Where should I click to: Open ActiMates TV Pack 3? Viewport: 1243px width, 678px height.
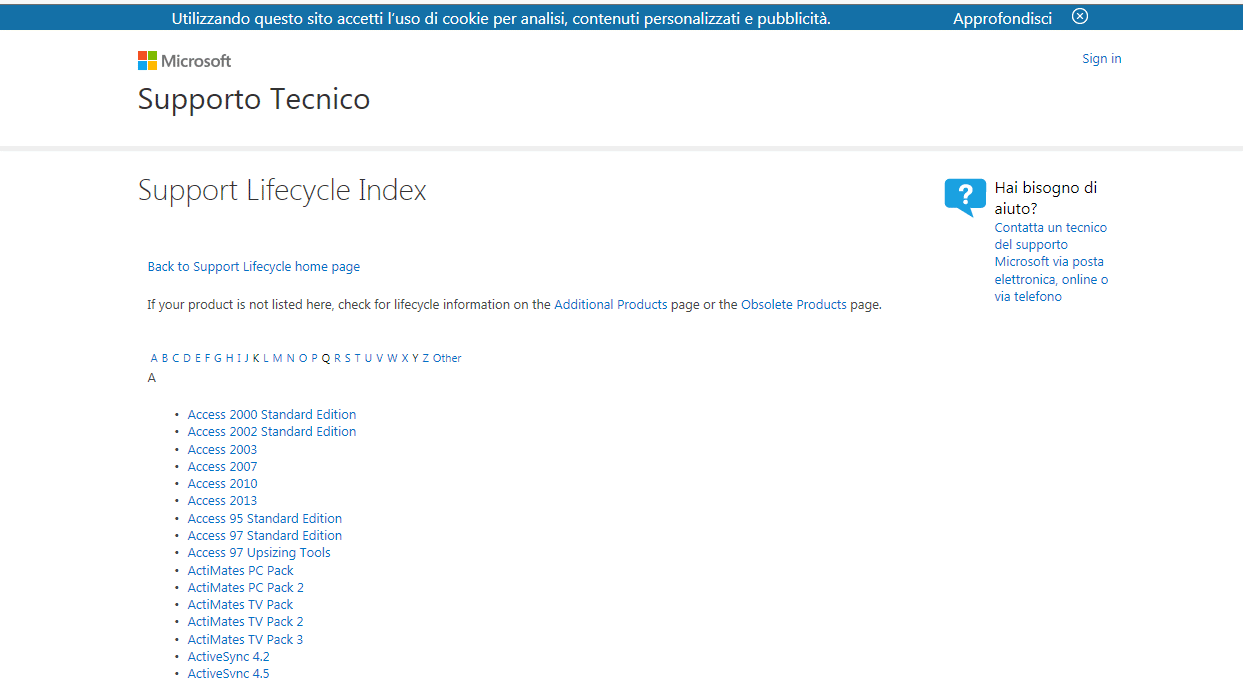245,640
